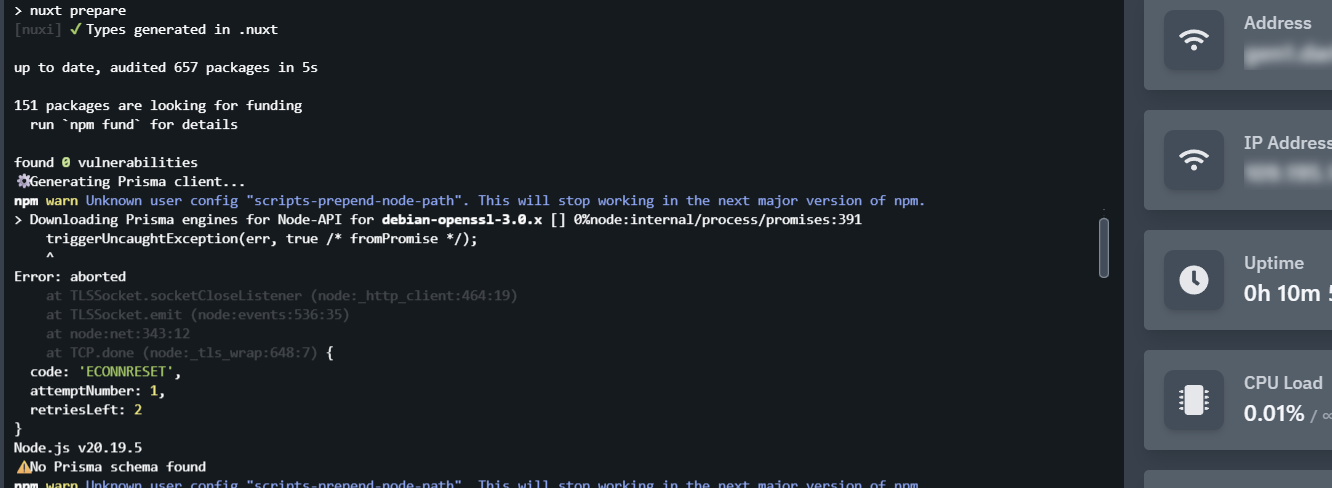Click the Wi-Fi icon beside Address
The height and width of the screenshot is (488, 1332).
[x=1193, y=40]
